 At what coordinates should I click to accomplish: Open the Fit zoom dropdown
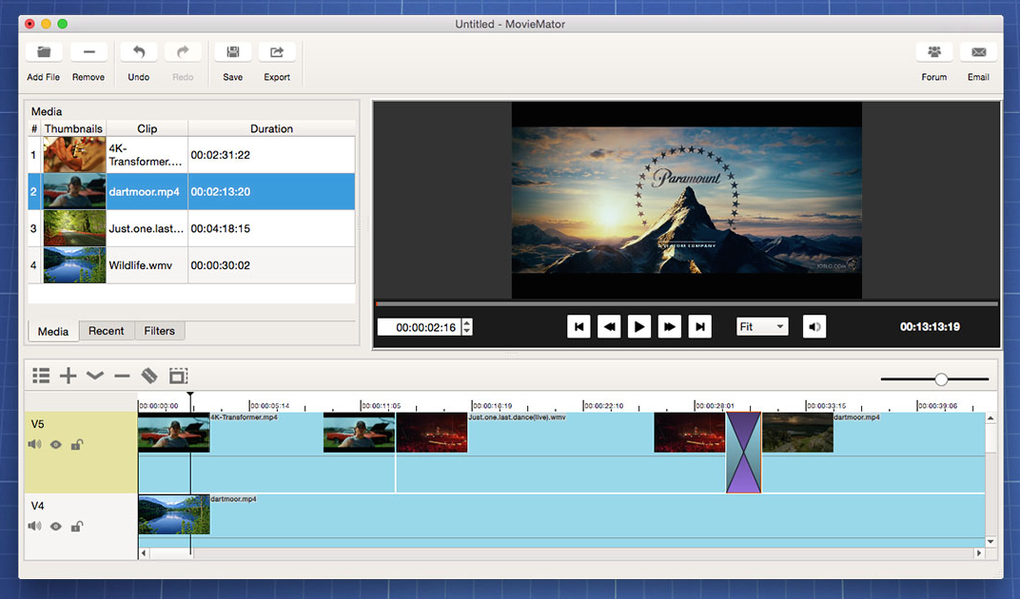[x=762, y=327]
